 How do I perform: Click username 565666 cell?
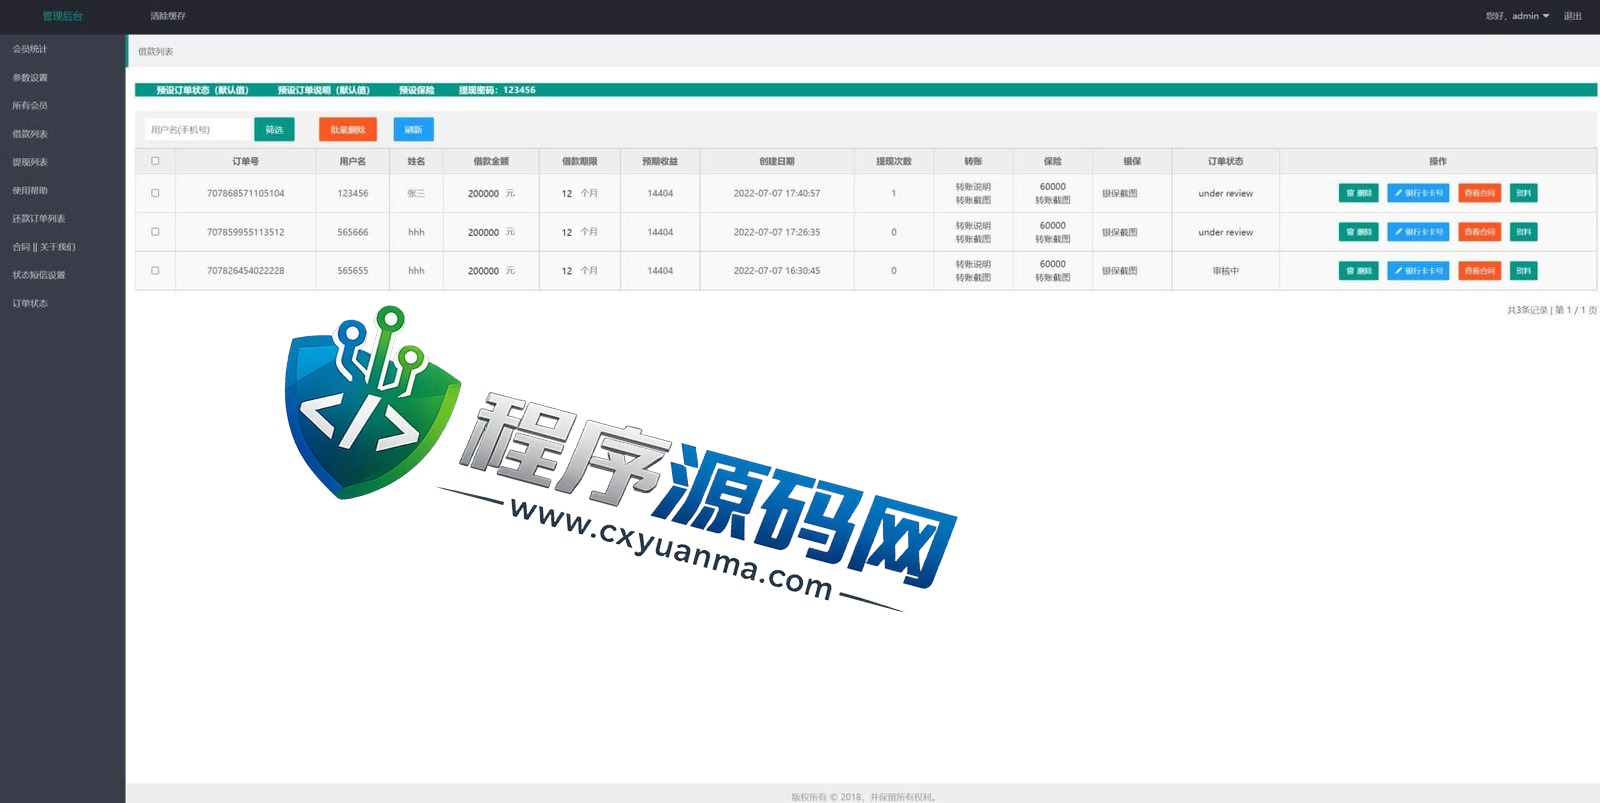coord(353,233)
